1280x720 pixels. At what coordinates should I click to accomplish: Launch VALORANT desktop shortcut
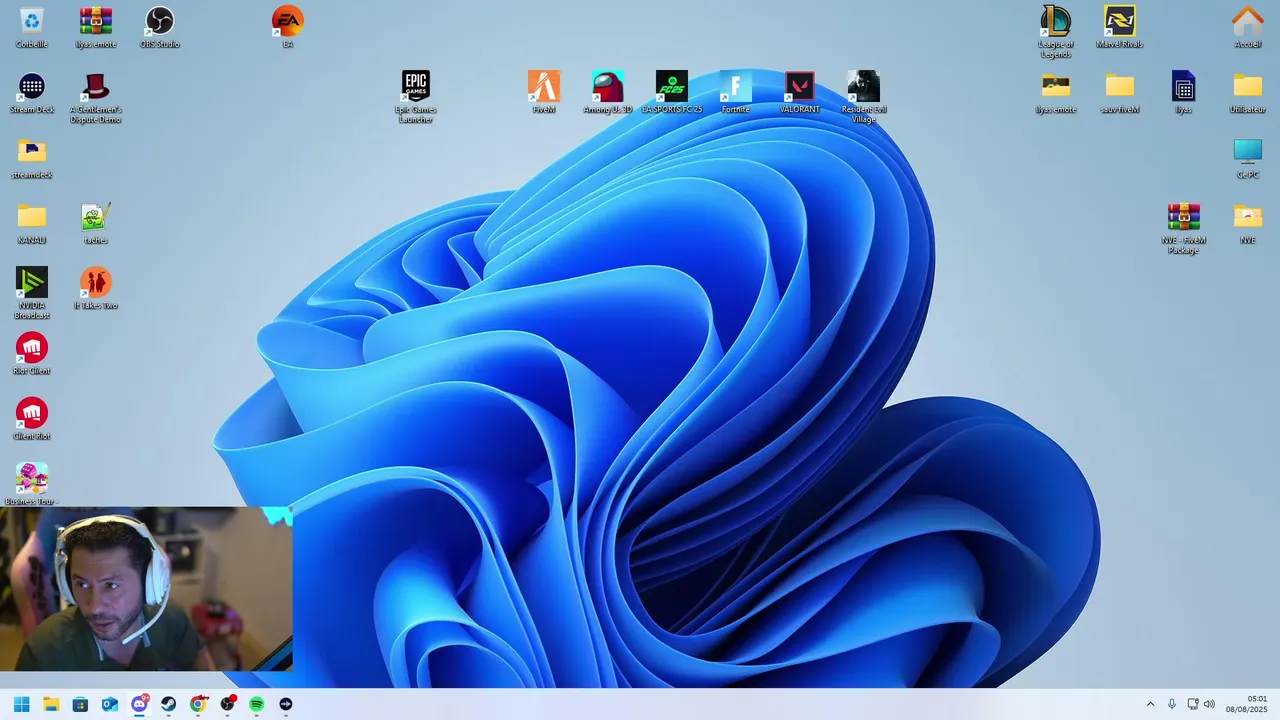[x=800, y=86]
